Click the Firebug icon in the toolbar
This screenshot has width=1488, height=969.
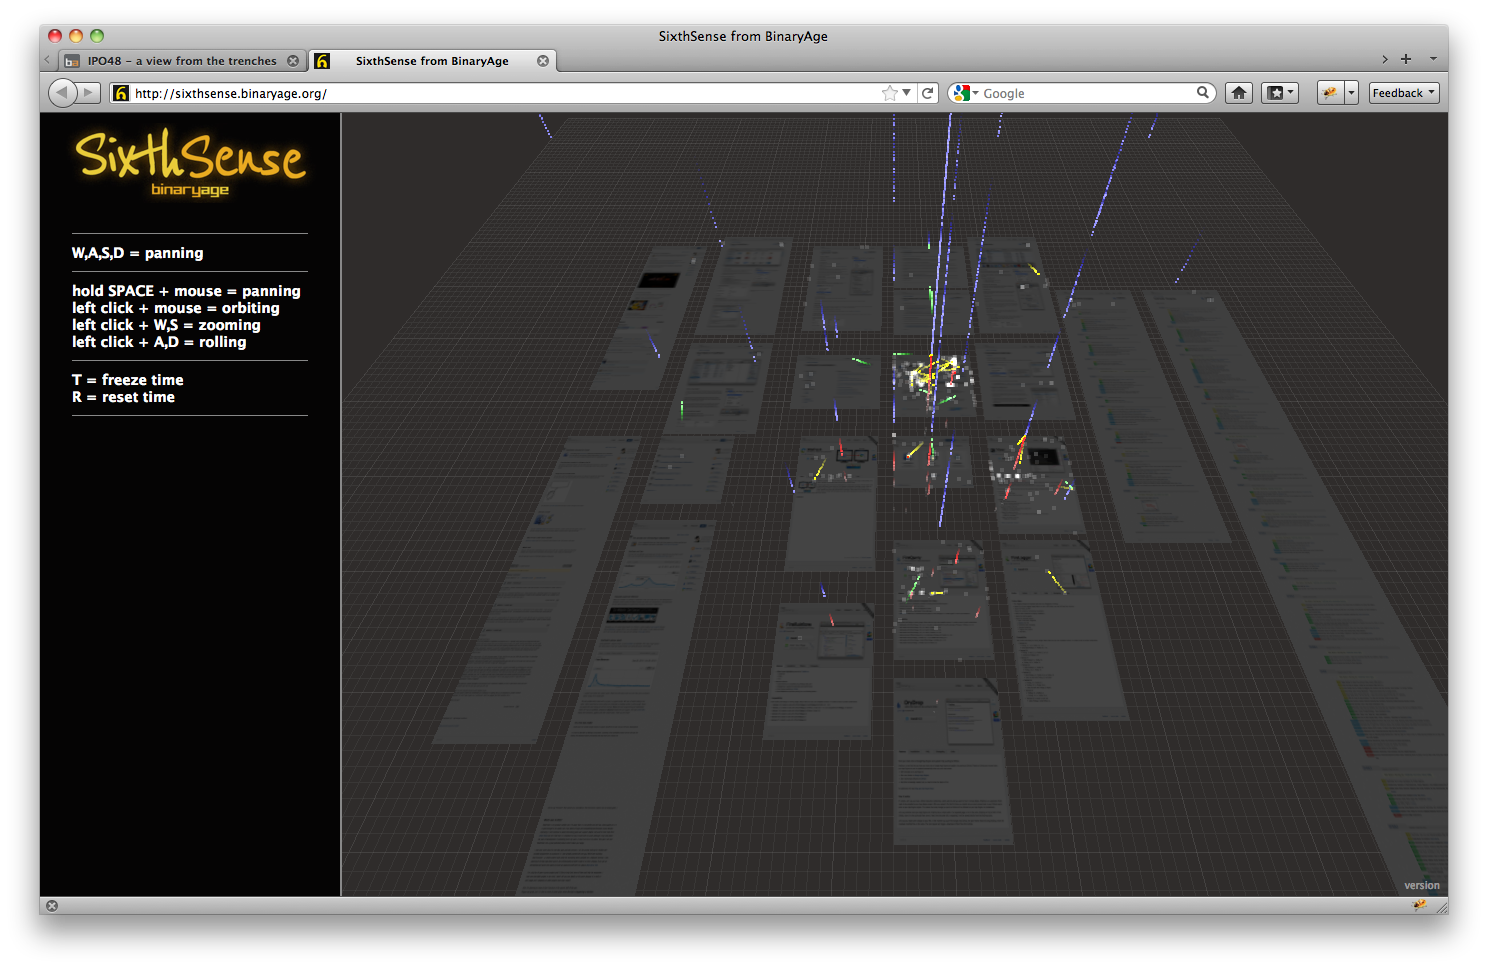point(1329,93)
